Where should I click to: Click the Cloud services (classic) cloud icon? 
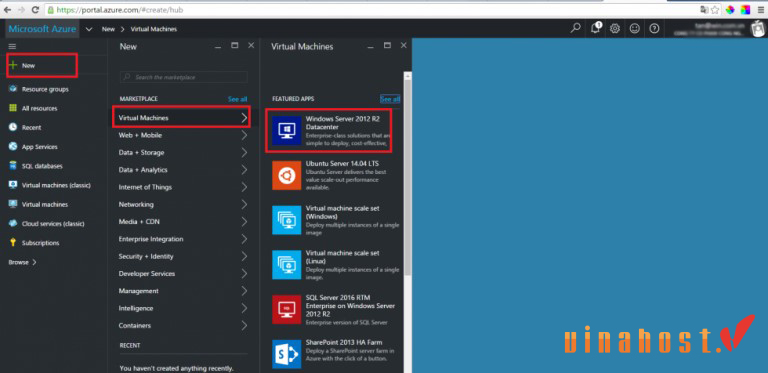pos(13,224)
